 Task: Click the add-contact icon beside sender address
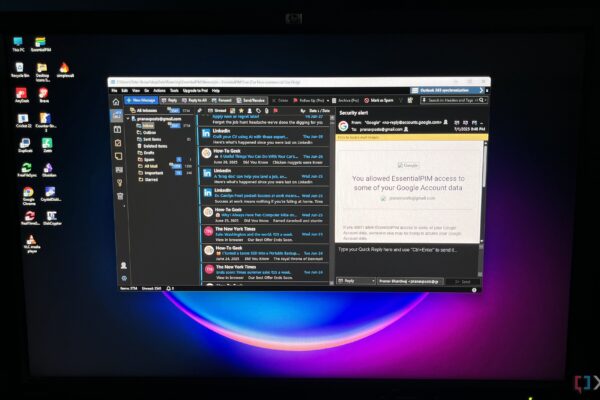coord(445,122)
